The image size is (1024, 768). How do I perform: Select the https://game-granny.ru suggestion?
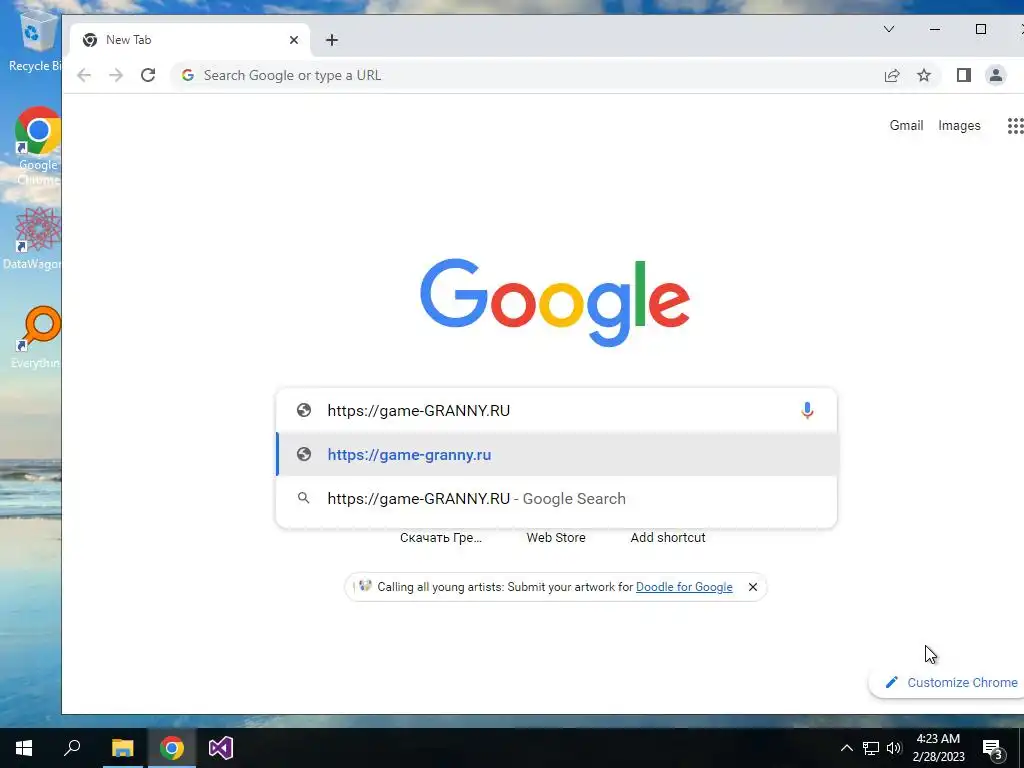(556, 455)
